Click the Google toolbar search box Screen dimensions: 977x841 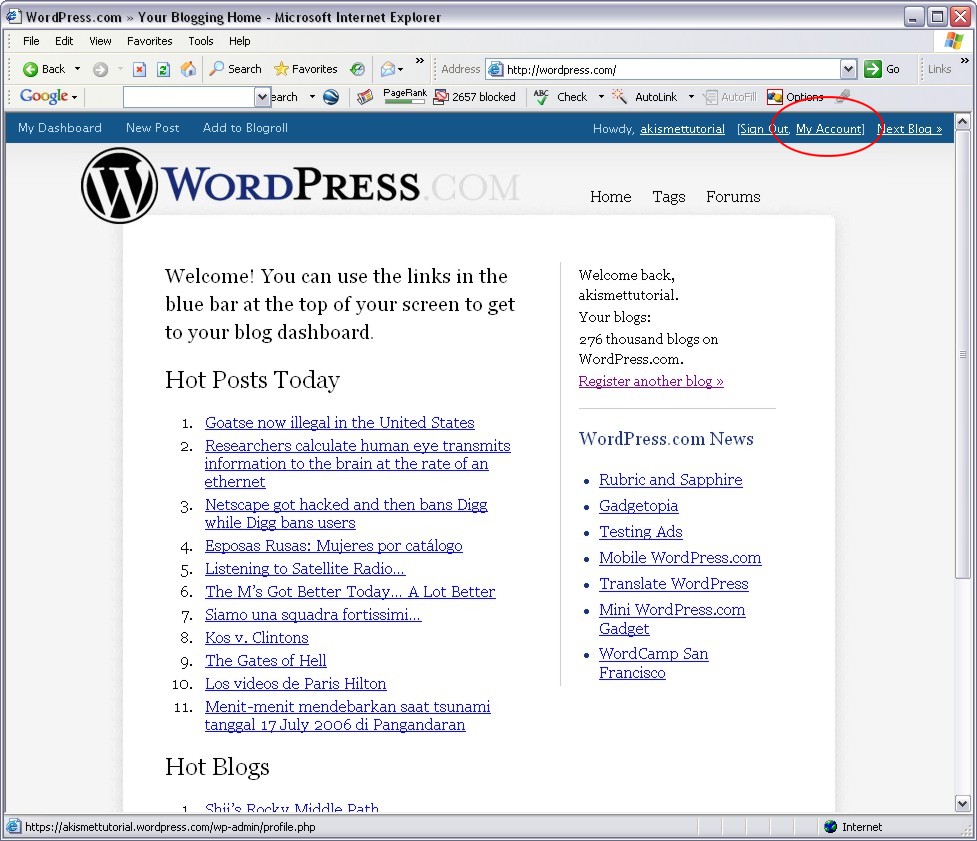pos(189,97)
